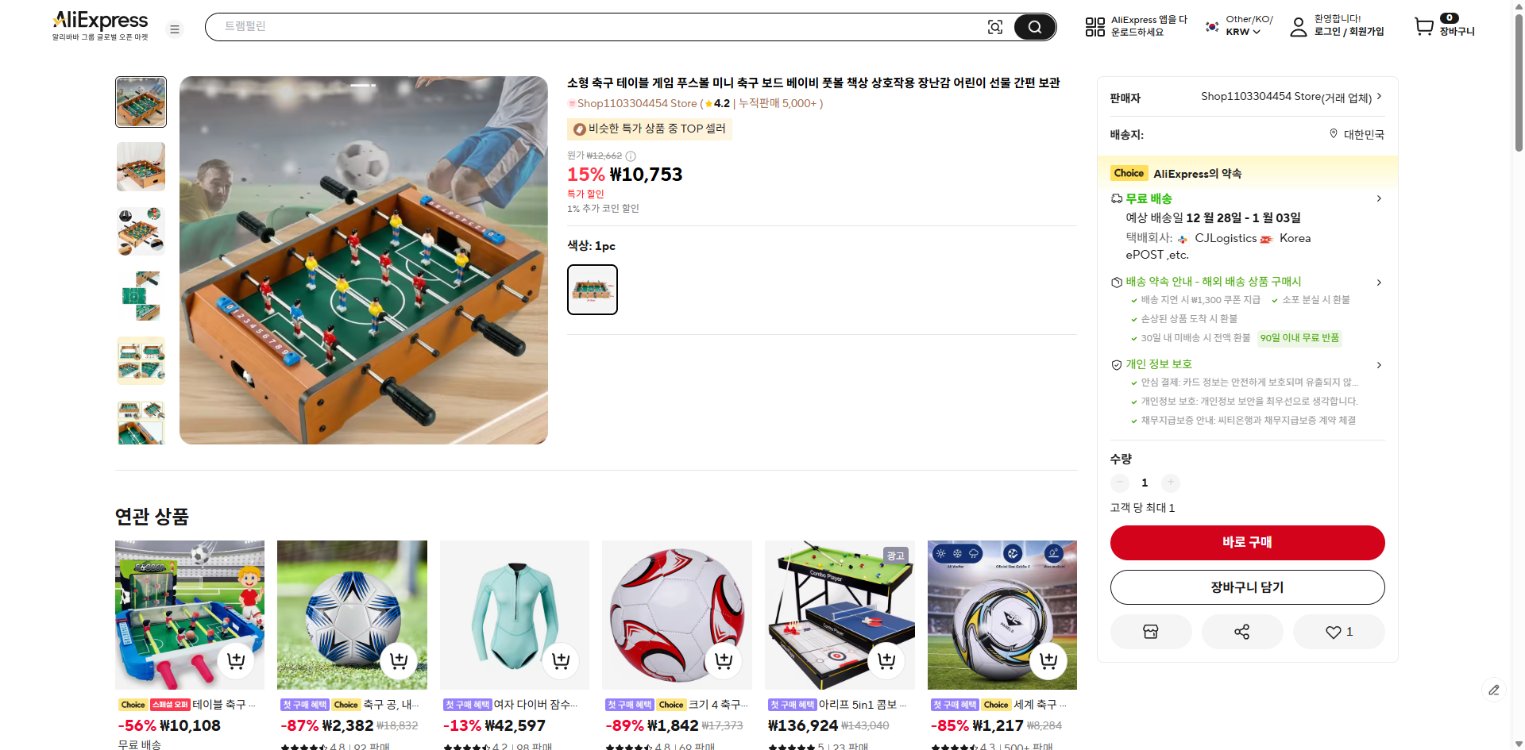Decrease quantity with the minus button
The width and height of the screenshot is (1525, 750).
pos(1120,483)
